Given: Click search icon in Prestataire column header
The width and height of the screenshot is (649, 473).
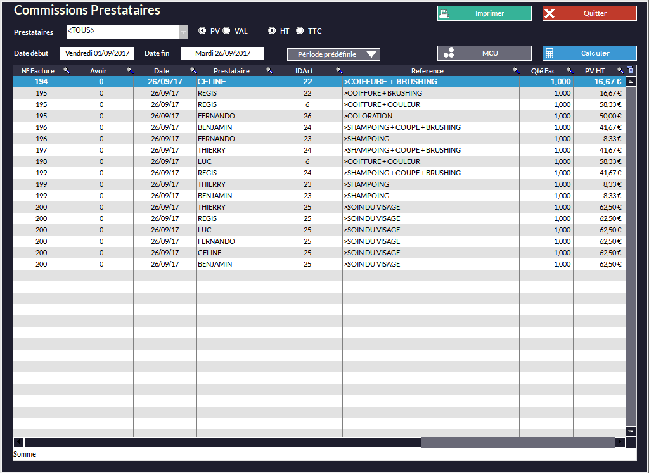Looking at the screenshot, I should tap(269, 71).
